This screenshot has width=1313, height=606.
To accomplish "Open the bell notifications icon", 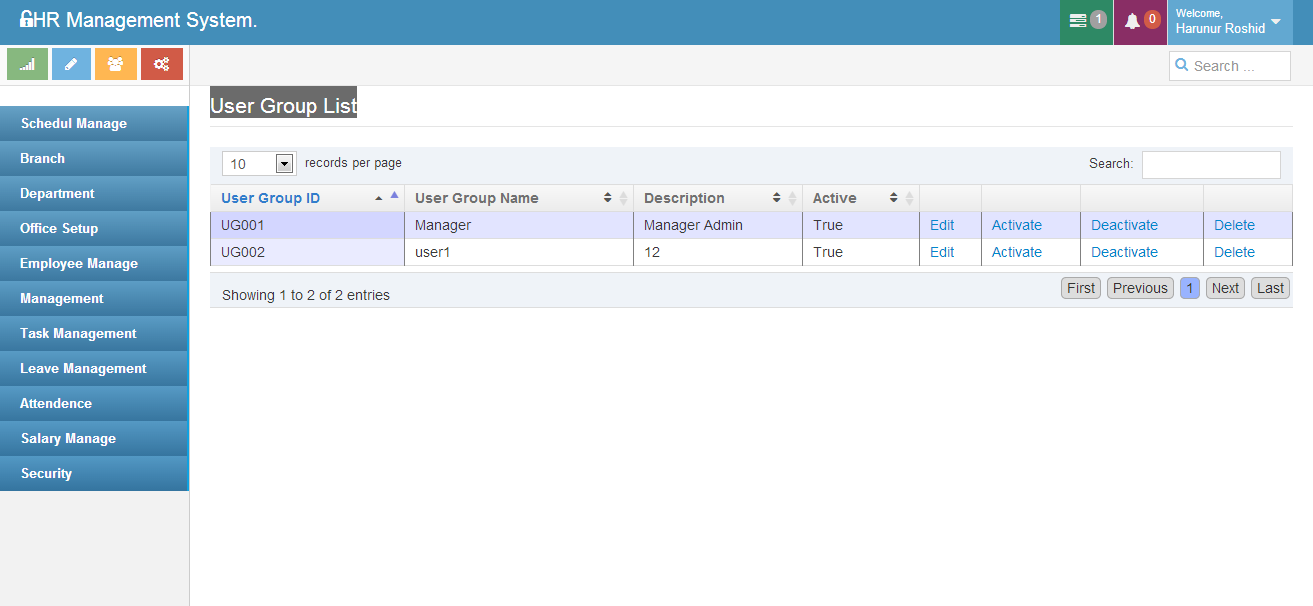I will click(1132, 21).
